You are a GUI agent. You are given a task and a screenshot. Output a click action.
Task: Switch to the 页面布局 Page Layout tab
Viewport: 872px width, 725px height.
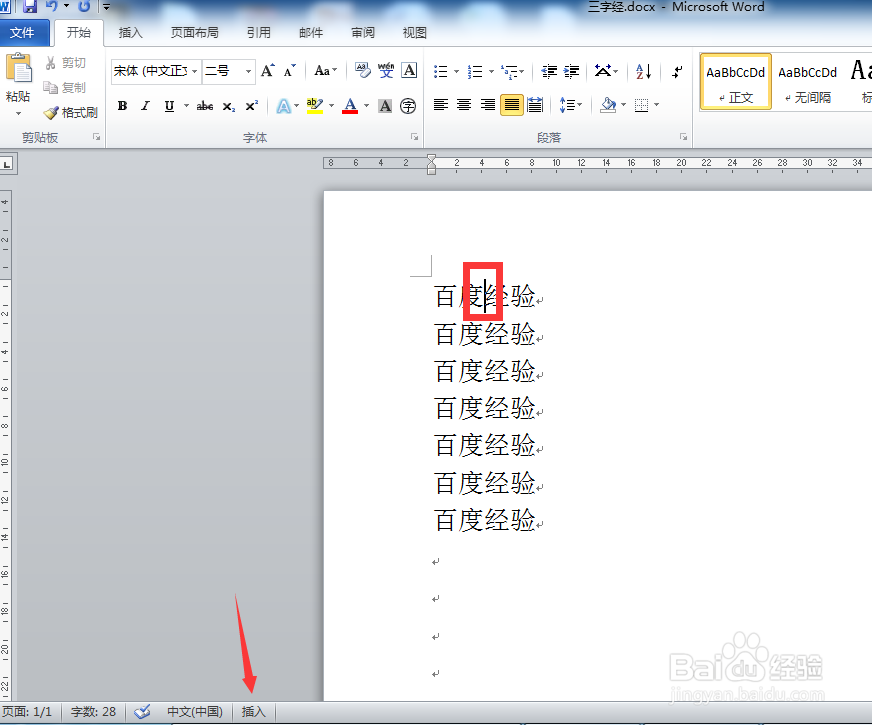194,33
